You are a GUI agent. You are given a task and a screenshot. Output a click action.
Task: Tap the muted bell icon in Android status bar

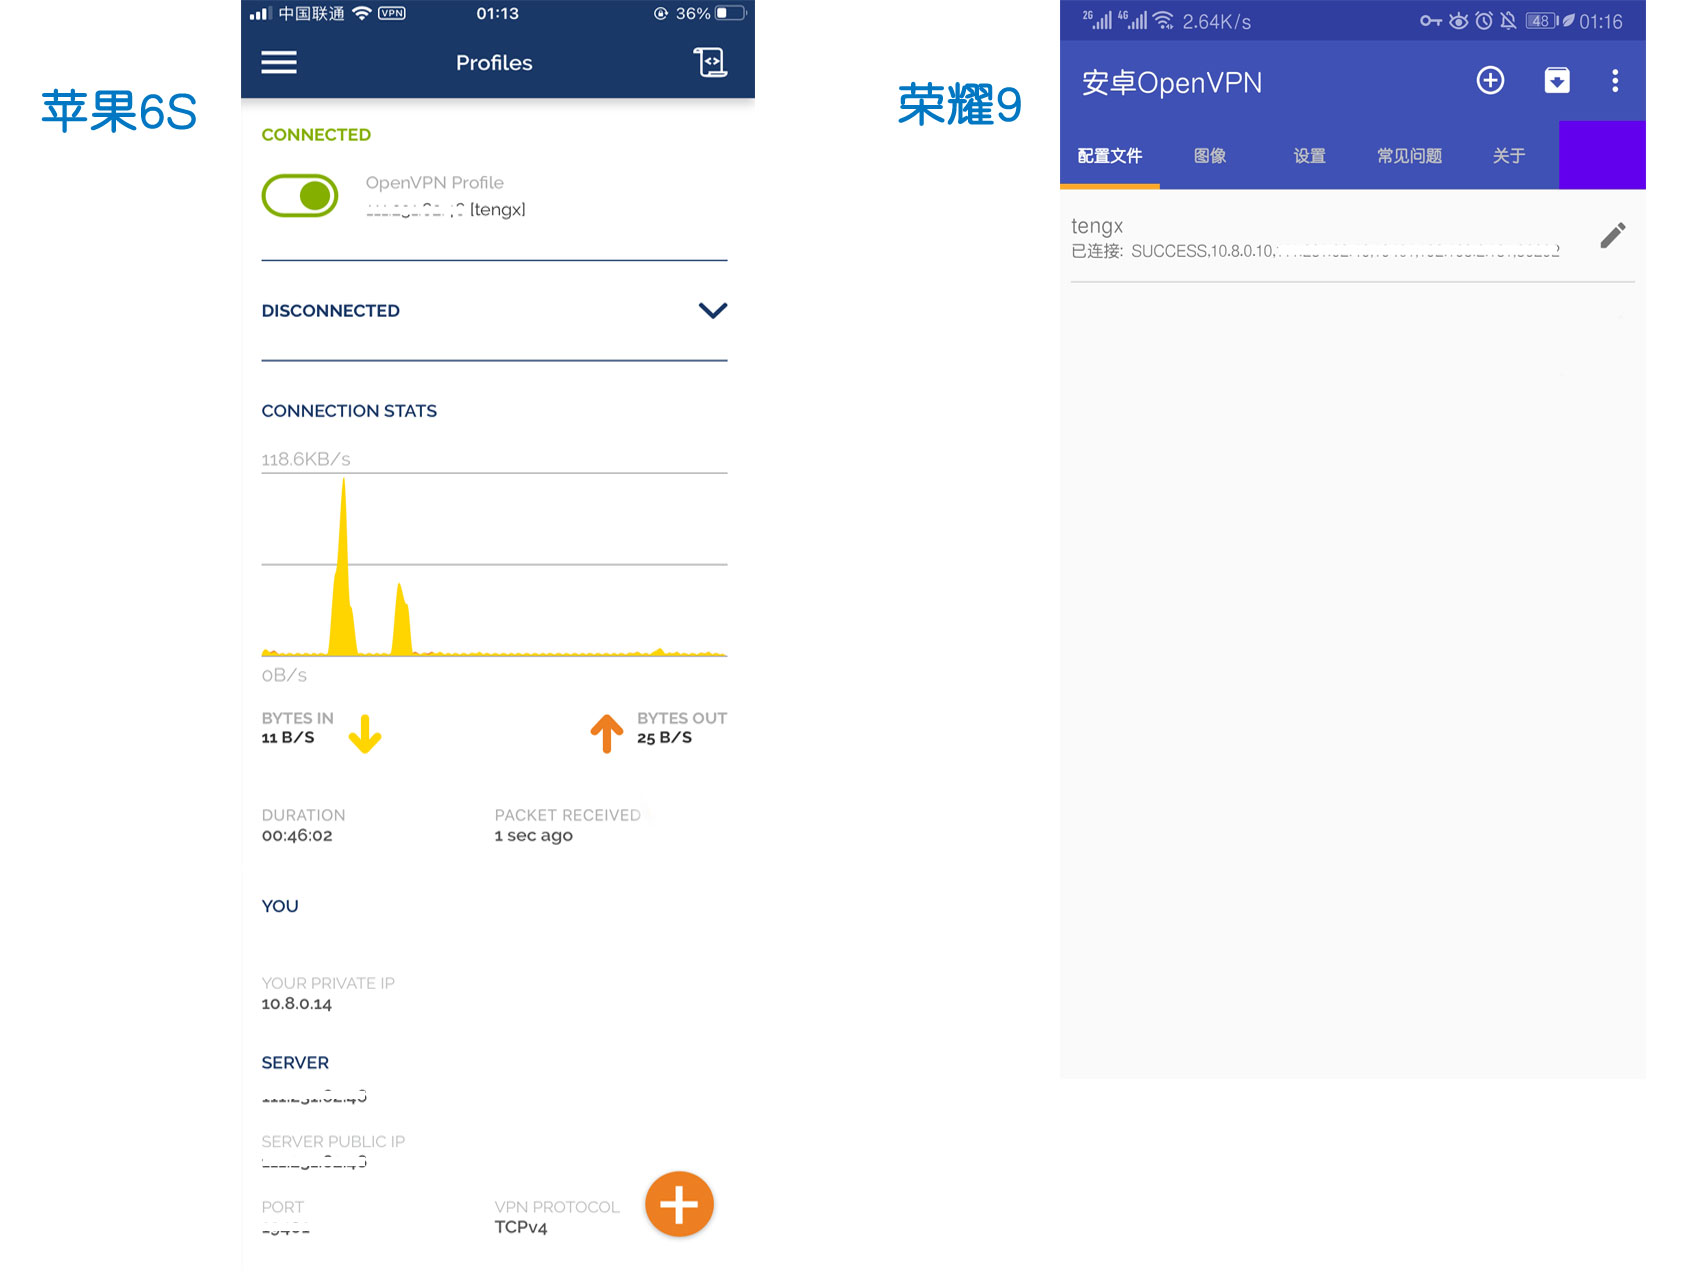tap(1508, 21)
